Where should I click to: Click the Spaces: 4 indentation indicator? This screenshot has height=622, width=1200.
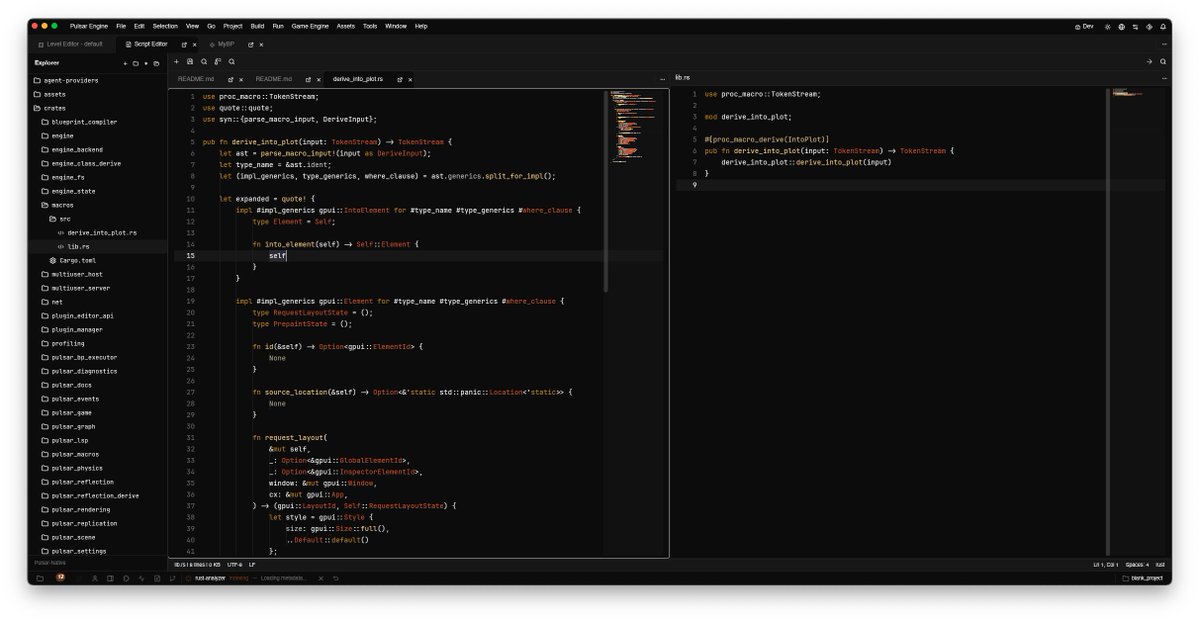pos(1137,565)
